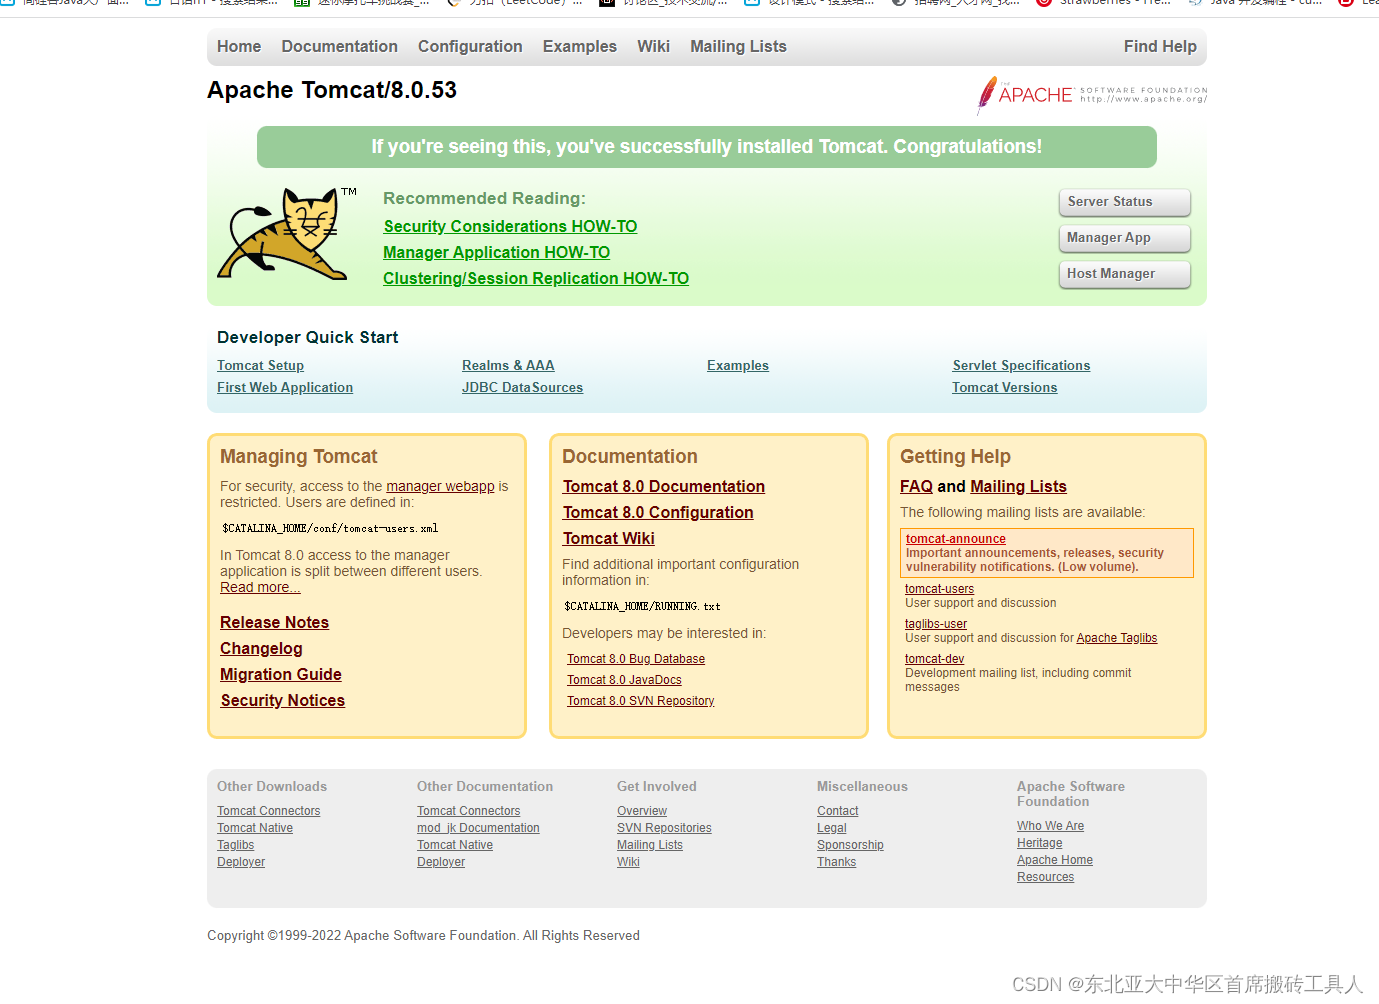The width and height of the screenshot is (1379, 1004).
Task: Follow the manager webapp link
Action: click(440, 486)
